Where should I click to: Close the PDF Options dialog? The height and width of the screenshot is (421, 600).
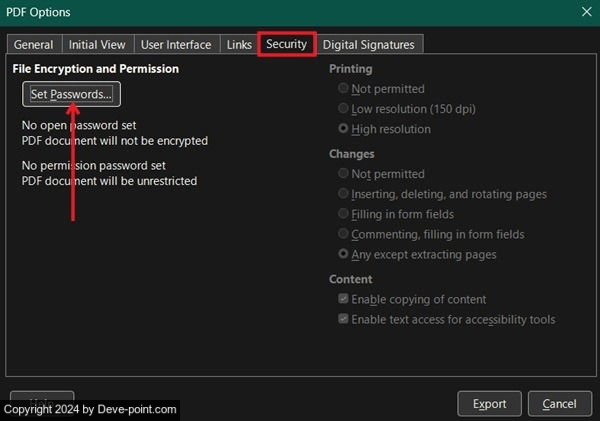(586, 12)
